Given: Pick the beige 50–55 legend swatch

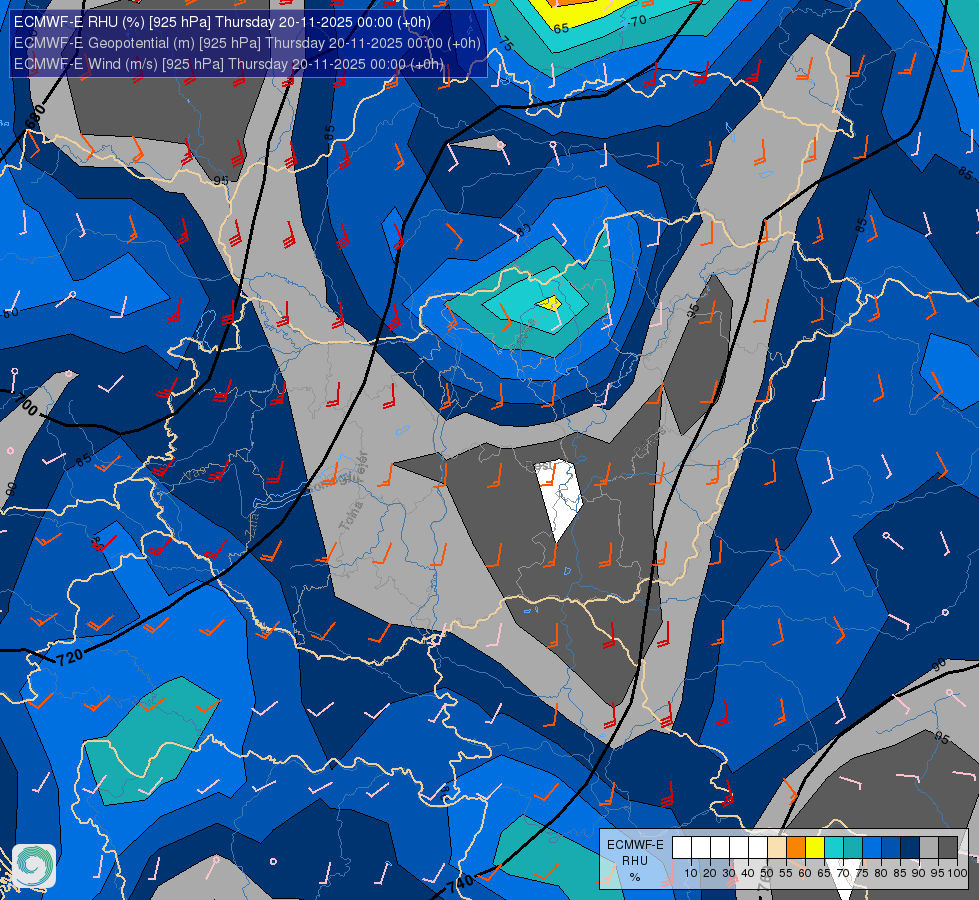Looking at the screenshot, I should click(777, 847).
